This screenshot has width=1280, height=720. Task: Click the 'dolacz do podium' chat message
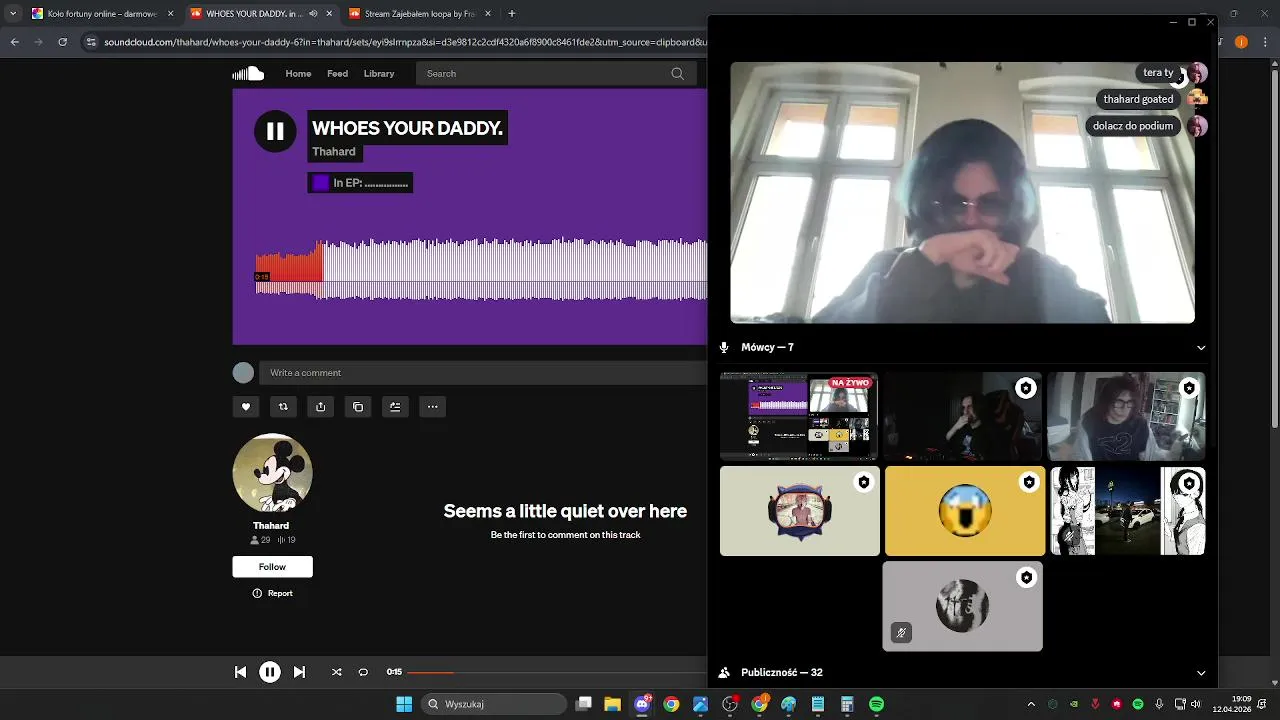[1132, 126]
